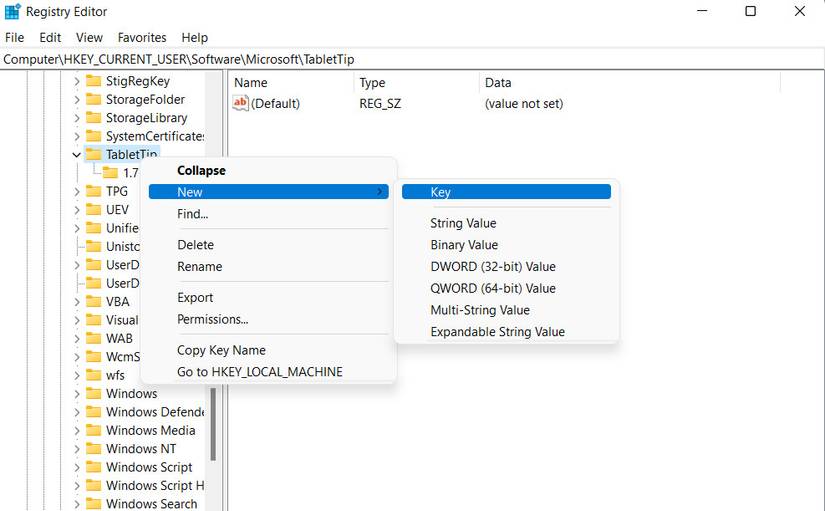Click the Registry Editor app icon in title bar
This screenshot has width=825, height=511.
(x=12, y=11)
